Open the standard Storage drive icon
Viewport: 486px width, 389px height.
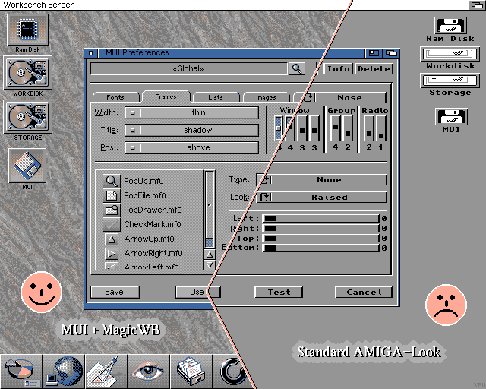click(450, 80)
